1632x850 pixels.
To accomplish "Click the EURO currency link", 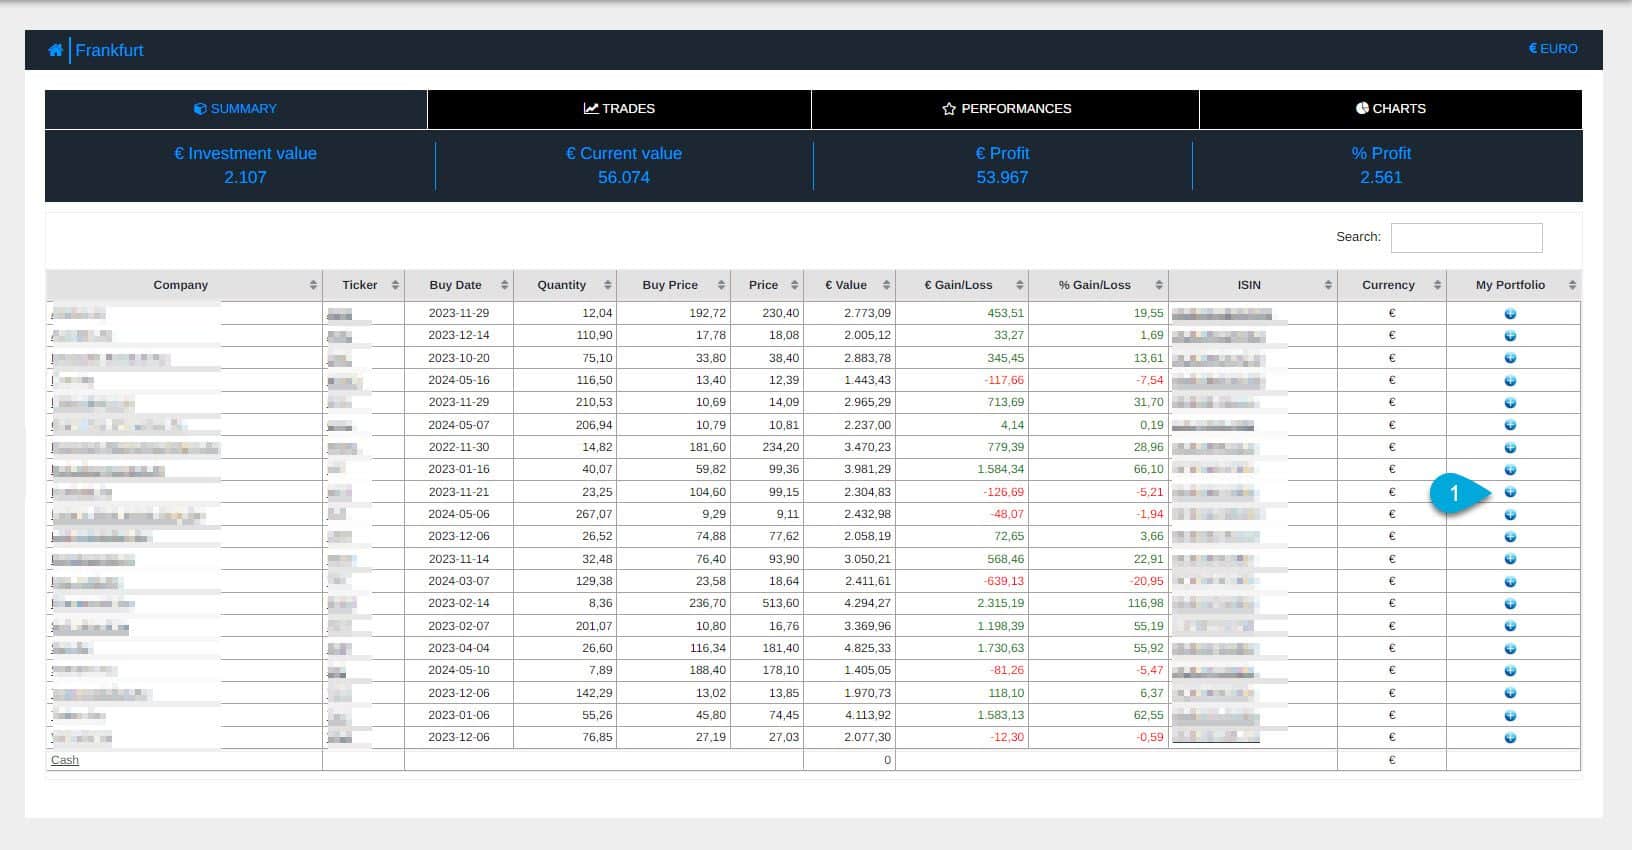I will [x=1553, y=49].
